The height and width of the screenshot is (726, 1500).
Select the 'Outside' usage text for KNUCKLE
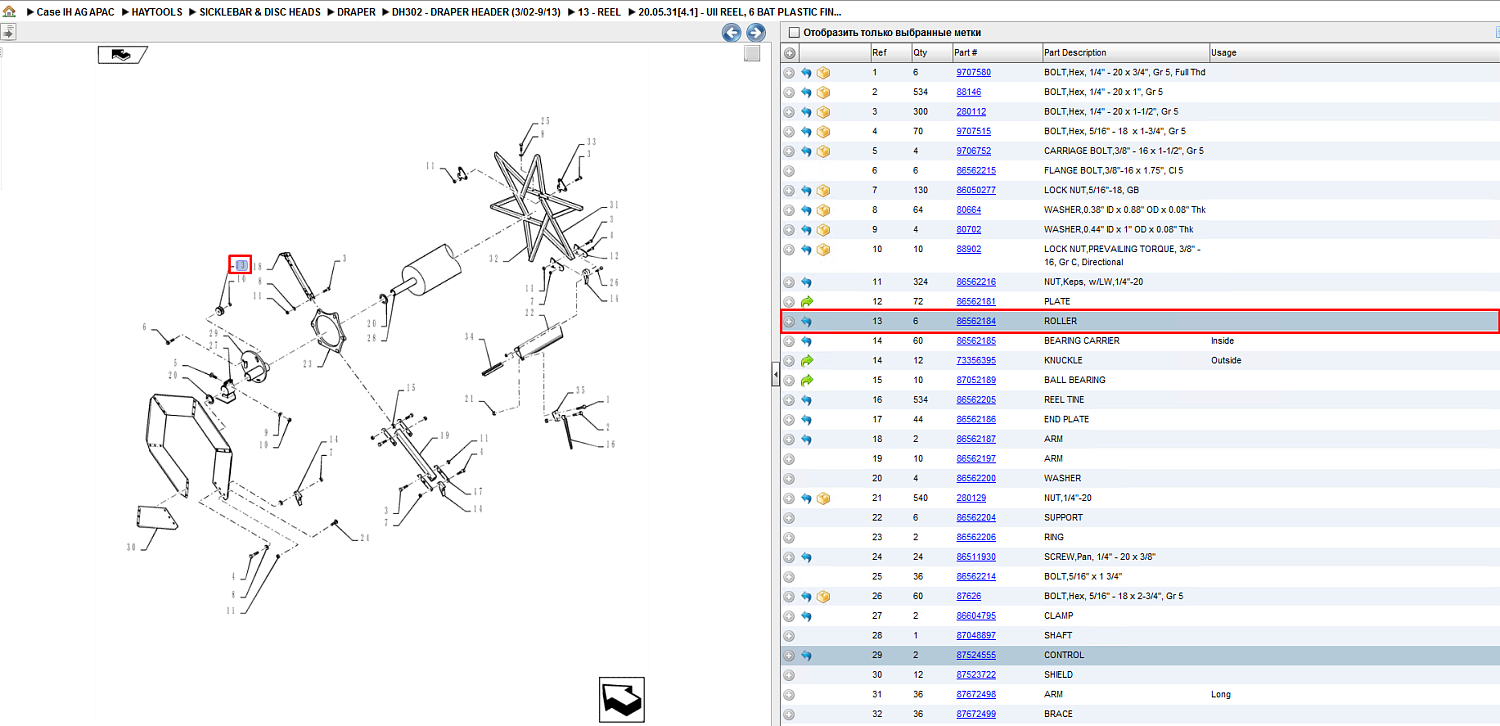(x=1226, y=360)
